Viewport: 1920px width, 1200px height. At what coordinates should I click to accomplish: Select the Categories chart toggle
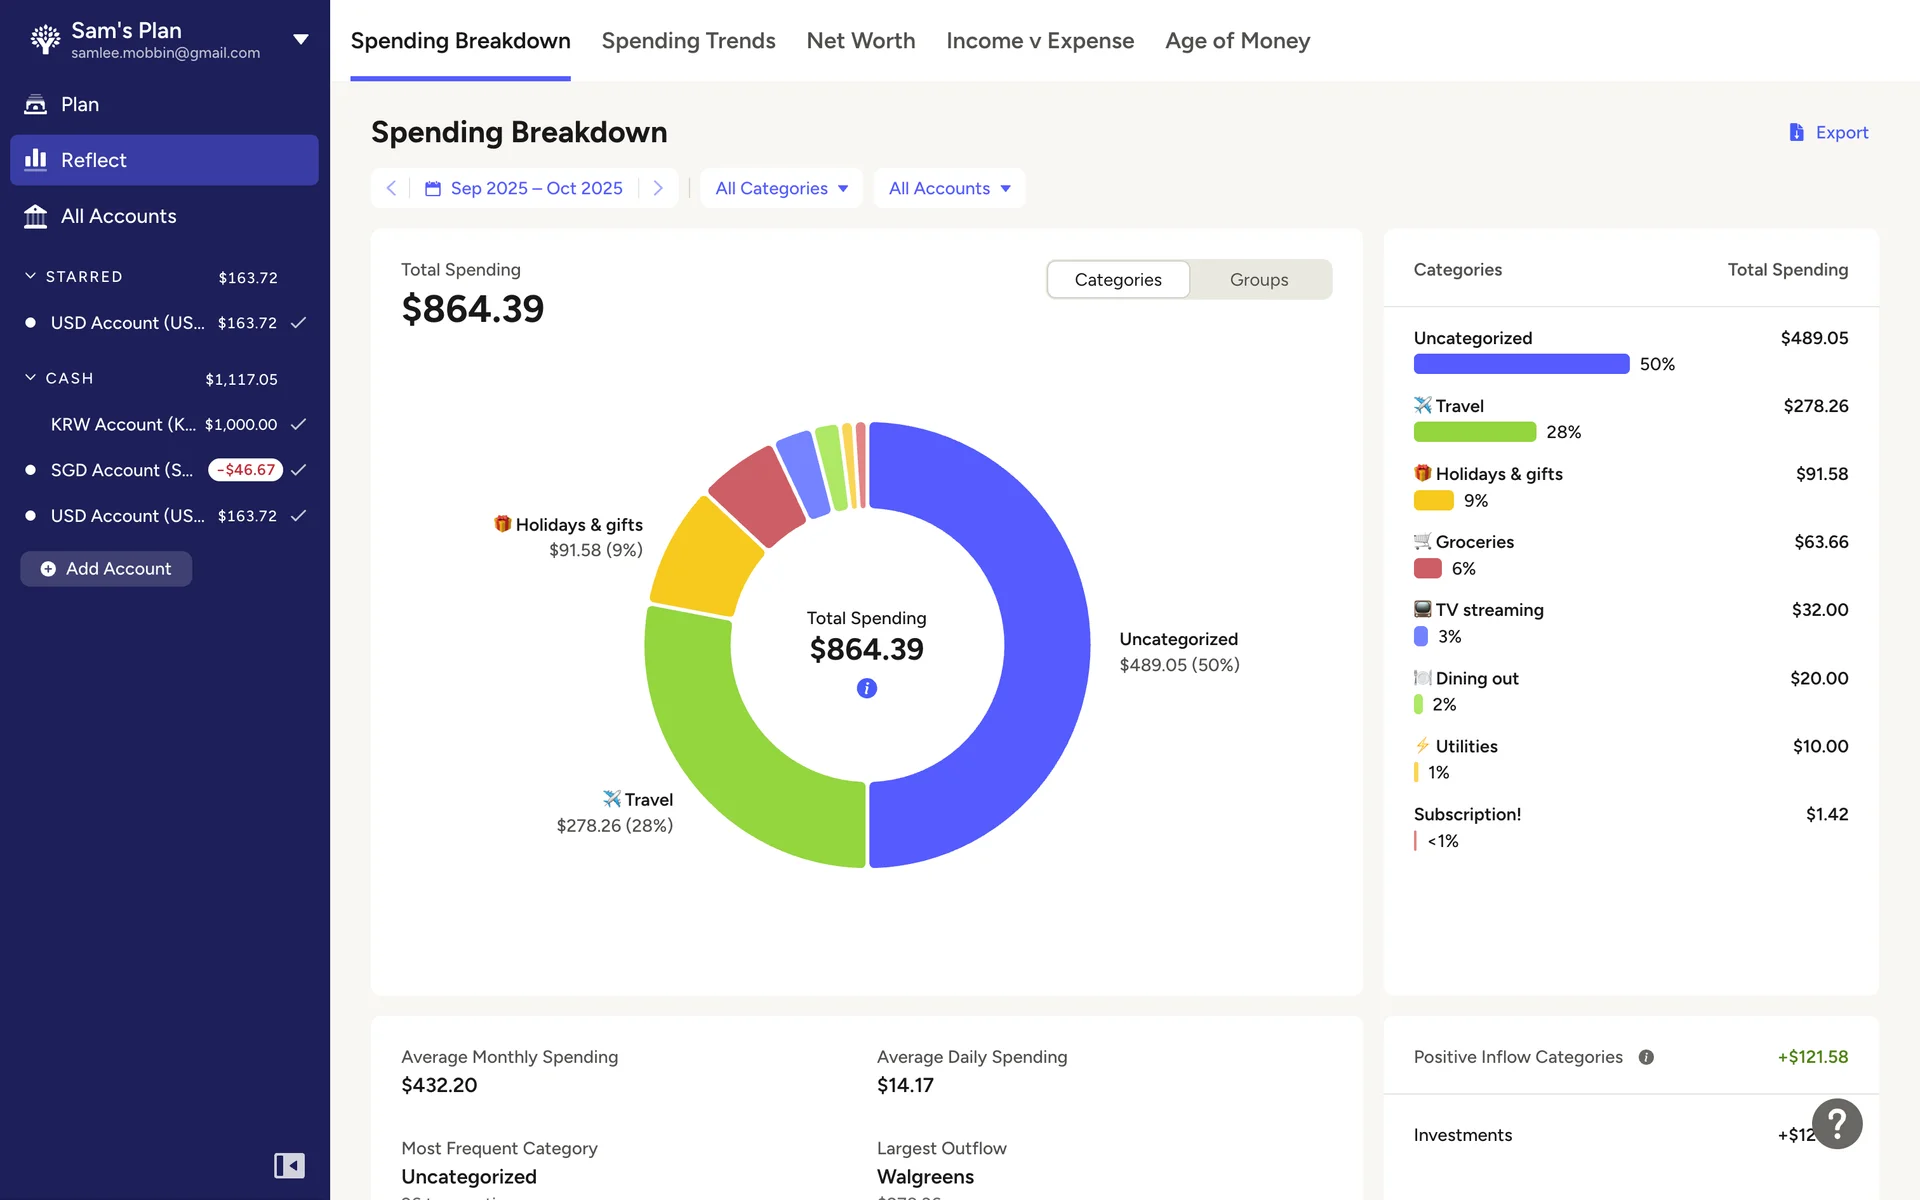[x=1118, y=280]
